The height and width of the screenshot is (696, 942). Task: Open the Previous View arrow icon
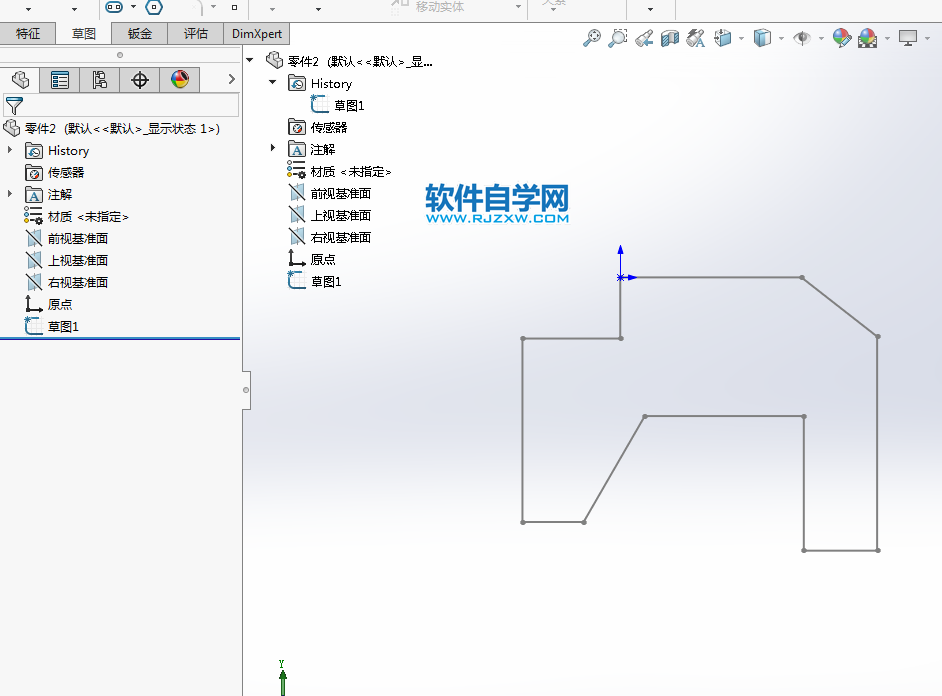coord(643,37)
